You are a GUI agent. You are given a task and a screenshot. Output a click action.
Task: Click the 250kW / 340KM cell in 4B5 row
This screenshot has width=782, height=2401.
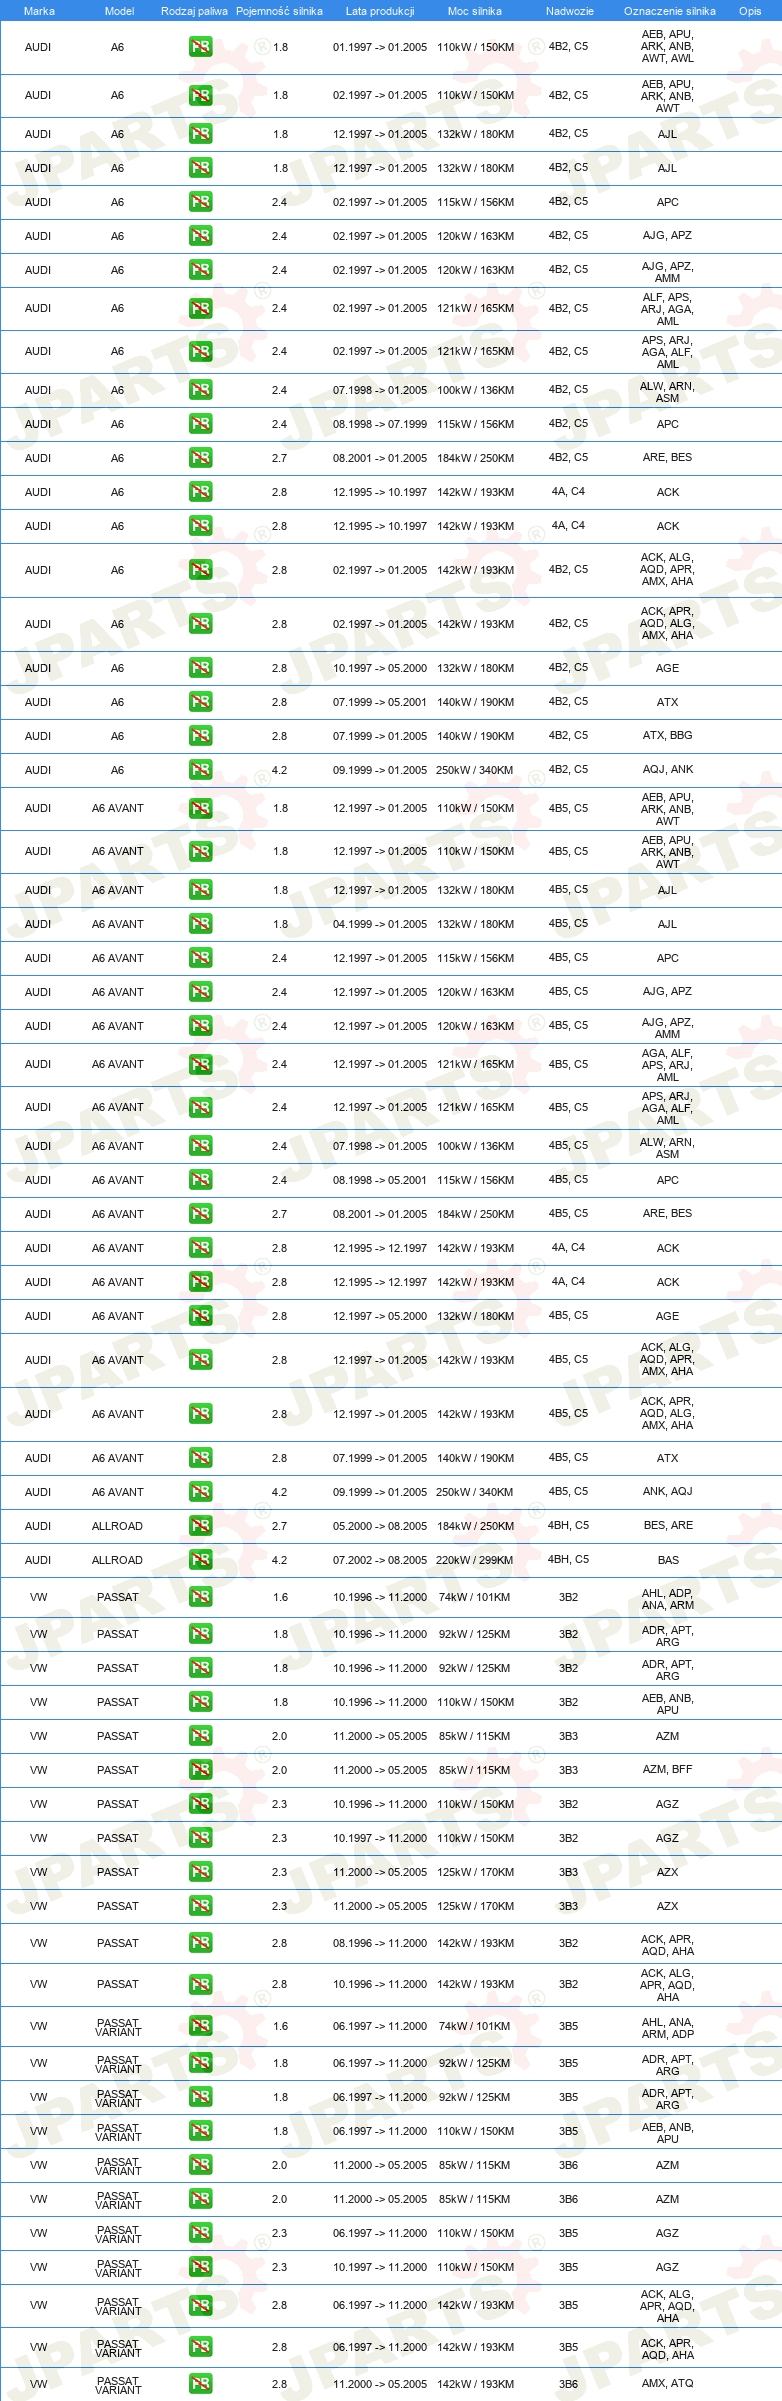point(475,1492)
